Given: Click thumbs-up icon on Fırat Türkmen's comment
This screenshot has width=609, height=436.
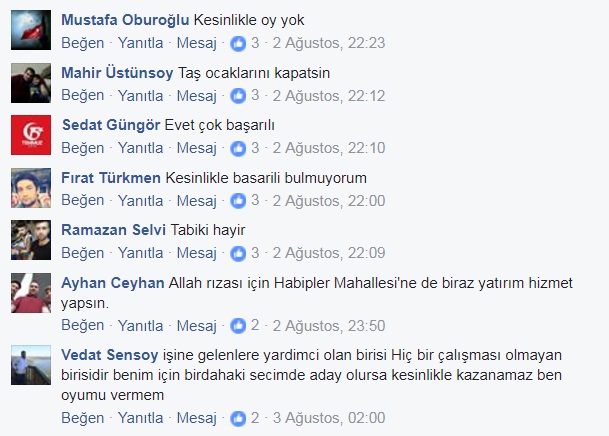Looking at the screenshot, I should (238, 200).
